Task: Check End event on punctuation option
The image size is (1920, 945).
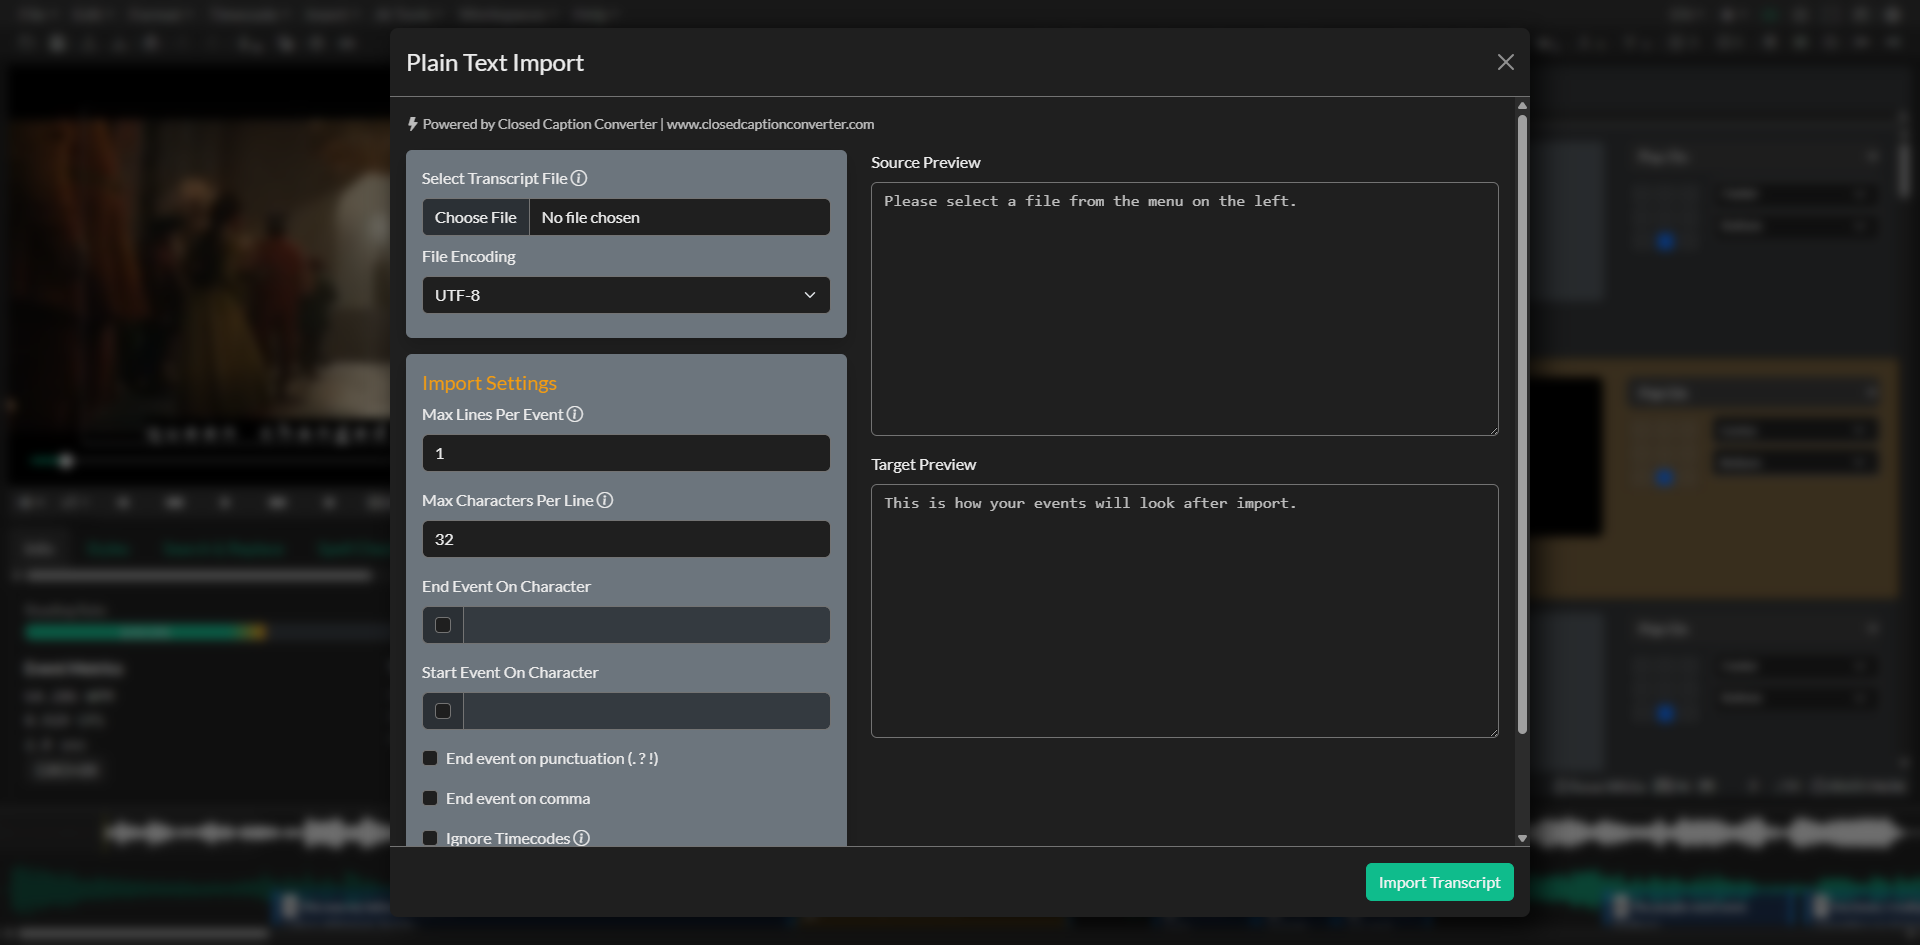Action: click(x=430, y=758)
